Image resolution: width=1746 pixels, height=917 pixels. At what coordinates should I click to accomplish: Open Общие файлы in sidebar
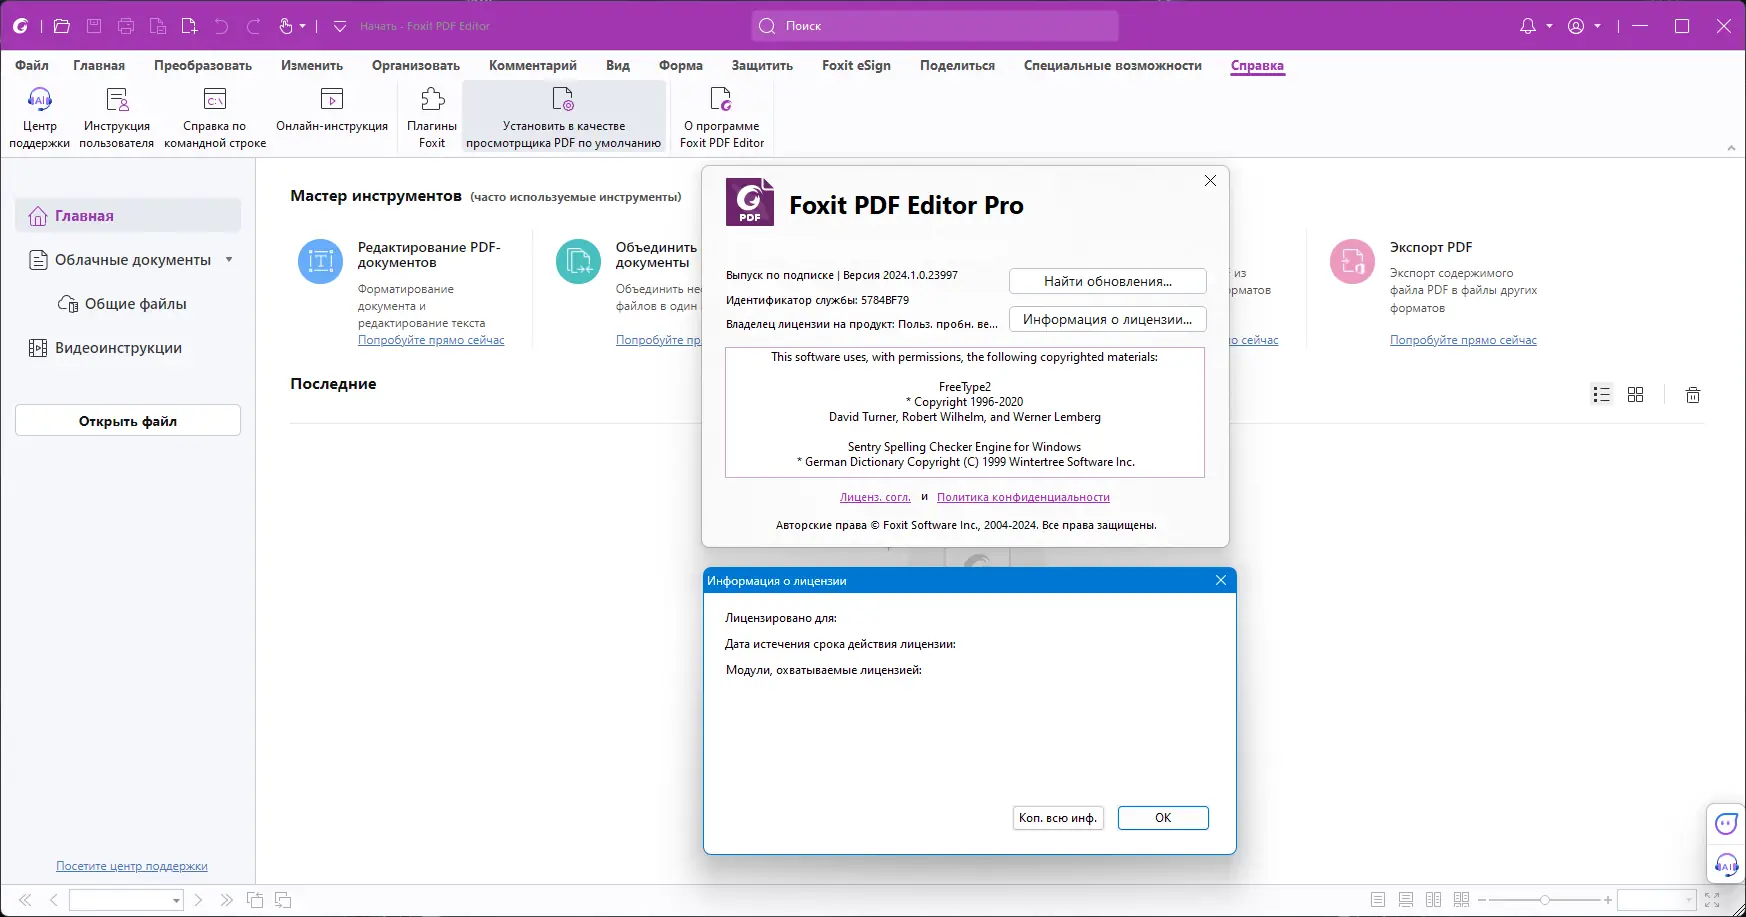[x=122, y=304]
